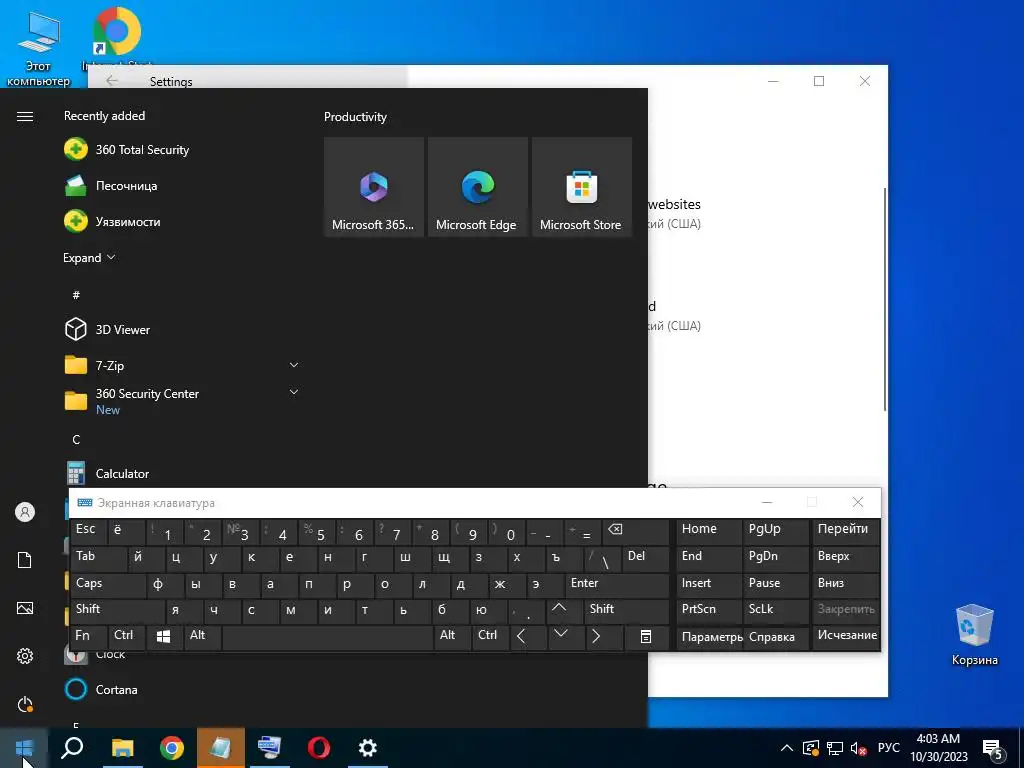Toggle Fn key on on-screen keyboard
This screenshot has height=768, width=1024.
(x=89, y=637)
